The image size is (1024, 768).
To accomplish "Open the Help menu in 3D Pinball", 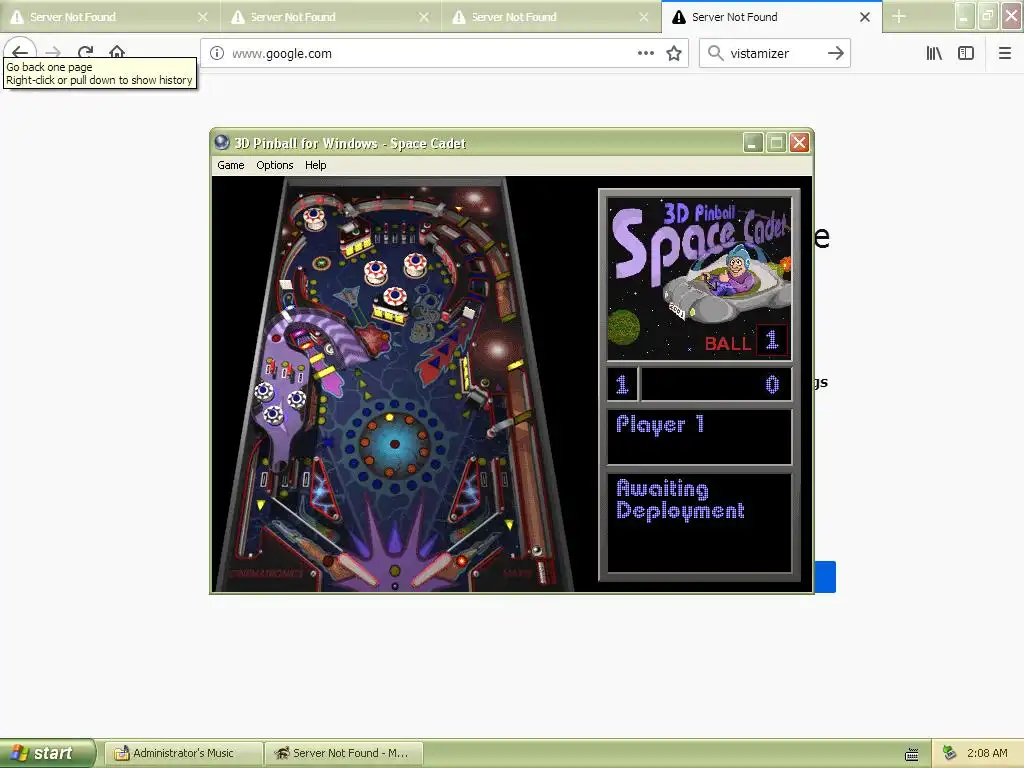I will (315, 165).
